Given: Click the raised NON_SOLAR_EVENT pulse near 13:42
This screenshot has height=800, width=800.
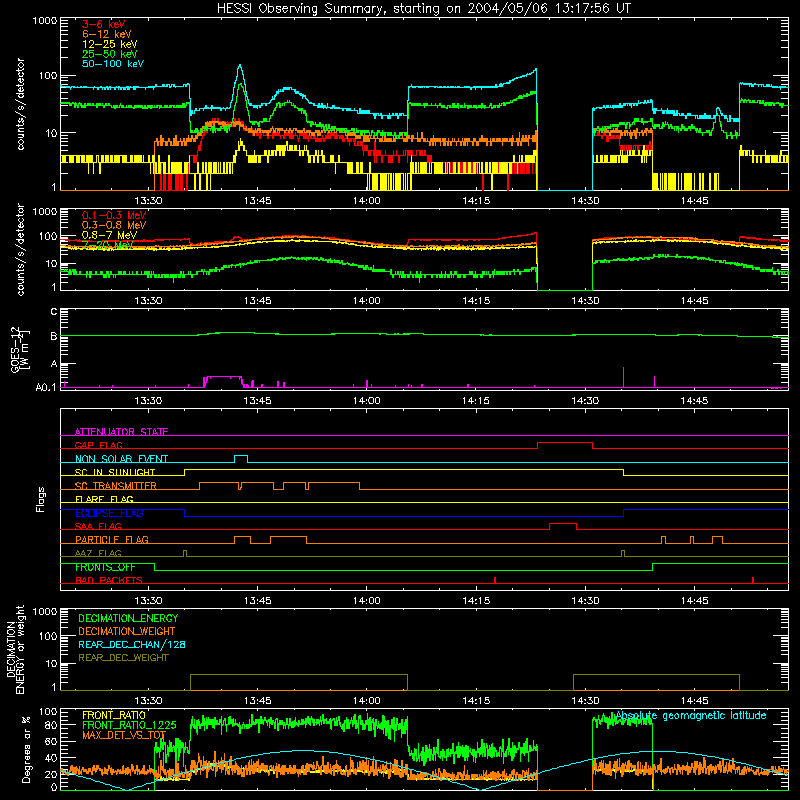Looking at the screenshot, I should pyautogui.click(x=241, y=456).
